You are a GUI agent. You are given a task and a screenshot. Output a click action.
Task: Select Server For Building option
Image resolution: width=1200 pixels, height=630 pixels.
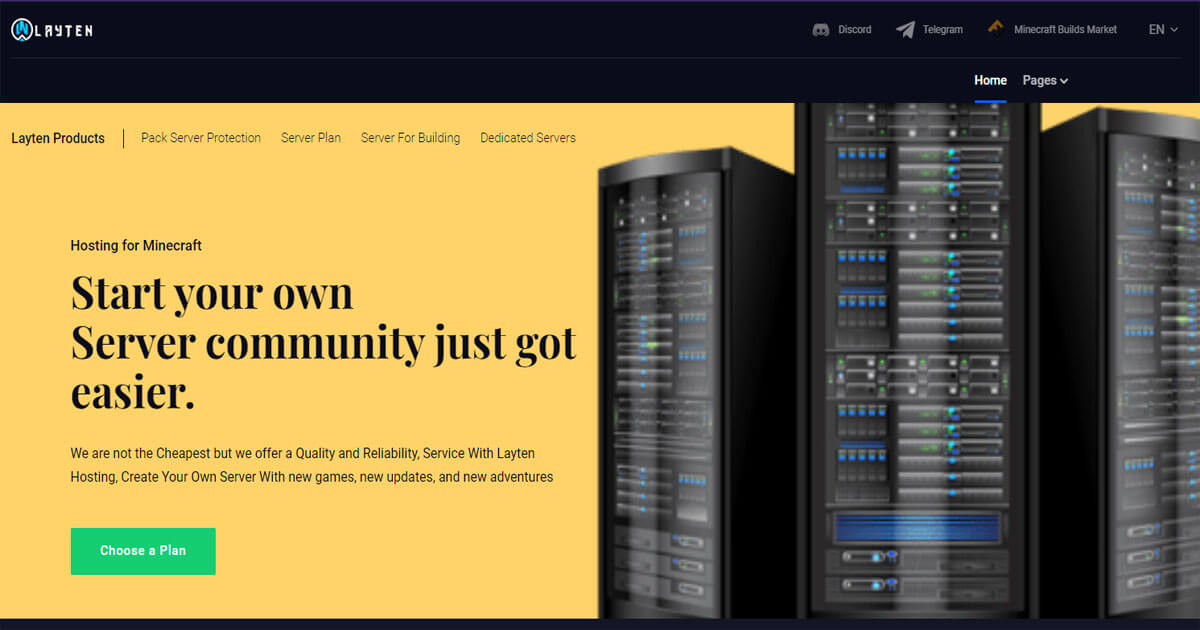[410, 138]
